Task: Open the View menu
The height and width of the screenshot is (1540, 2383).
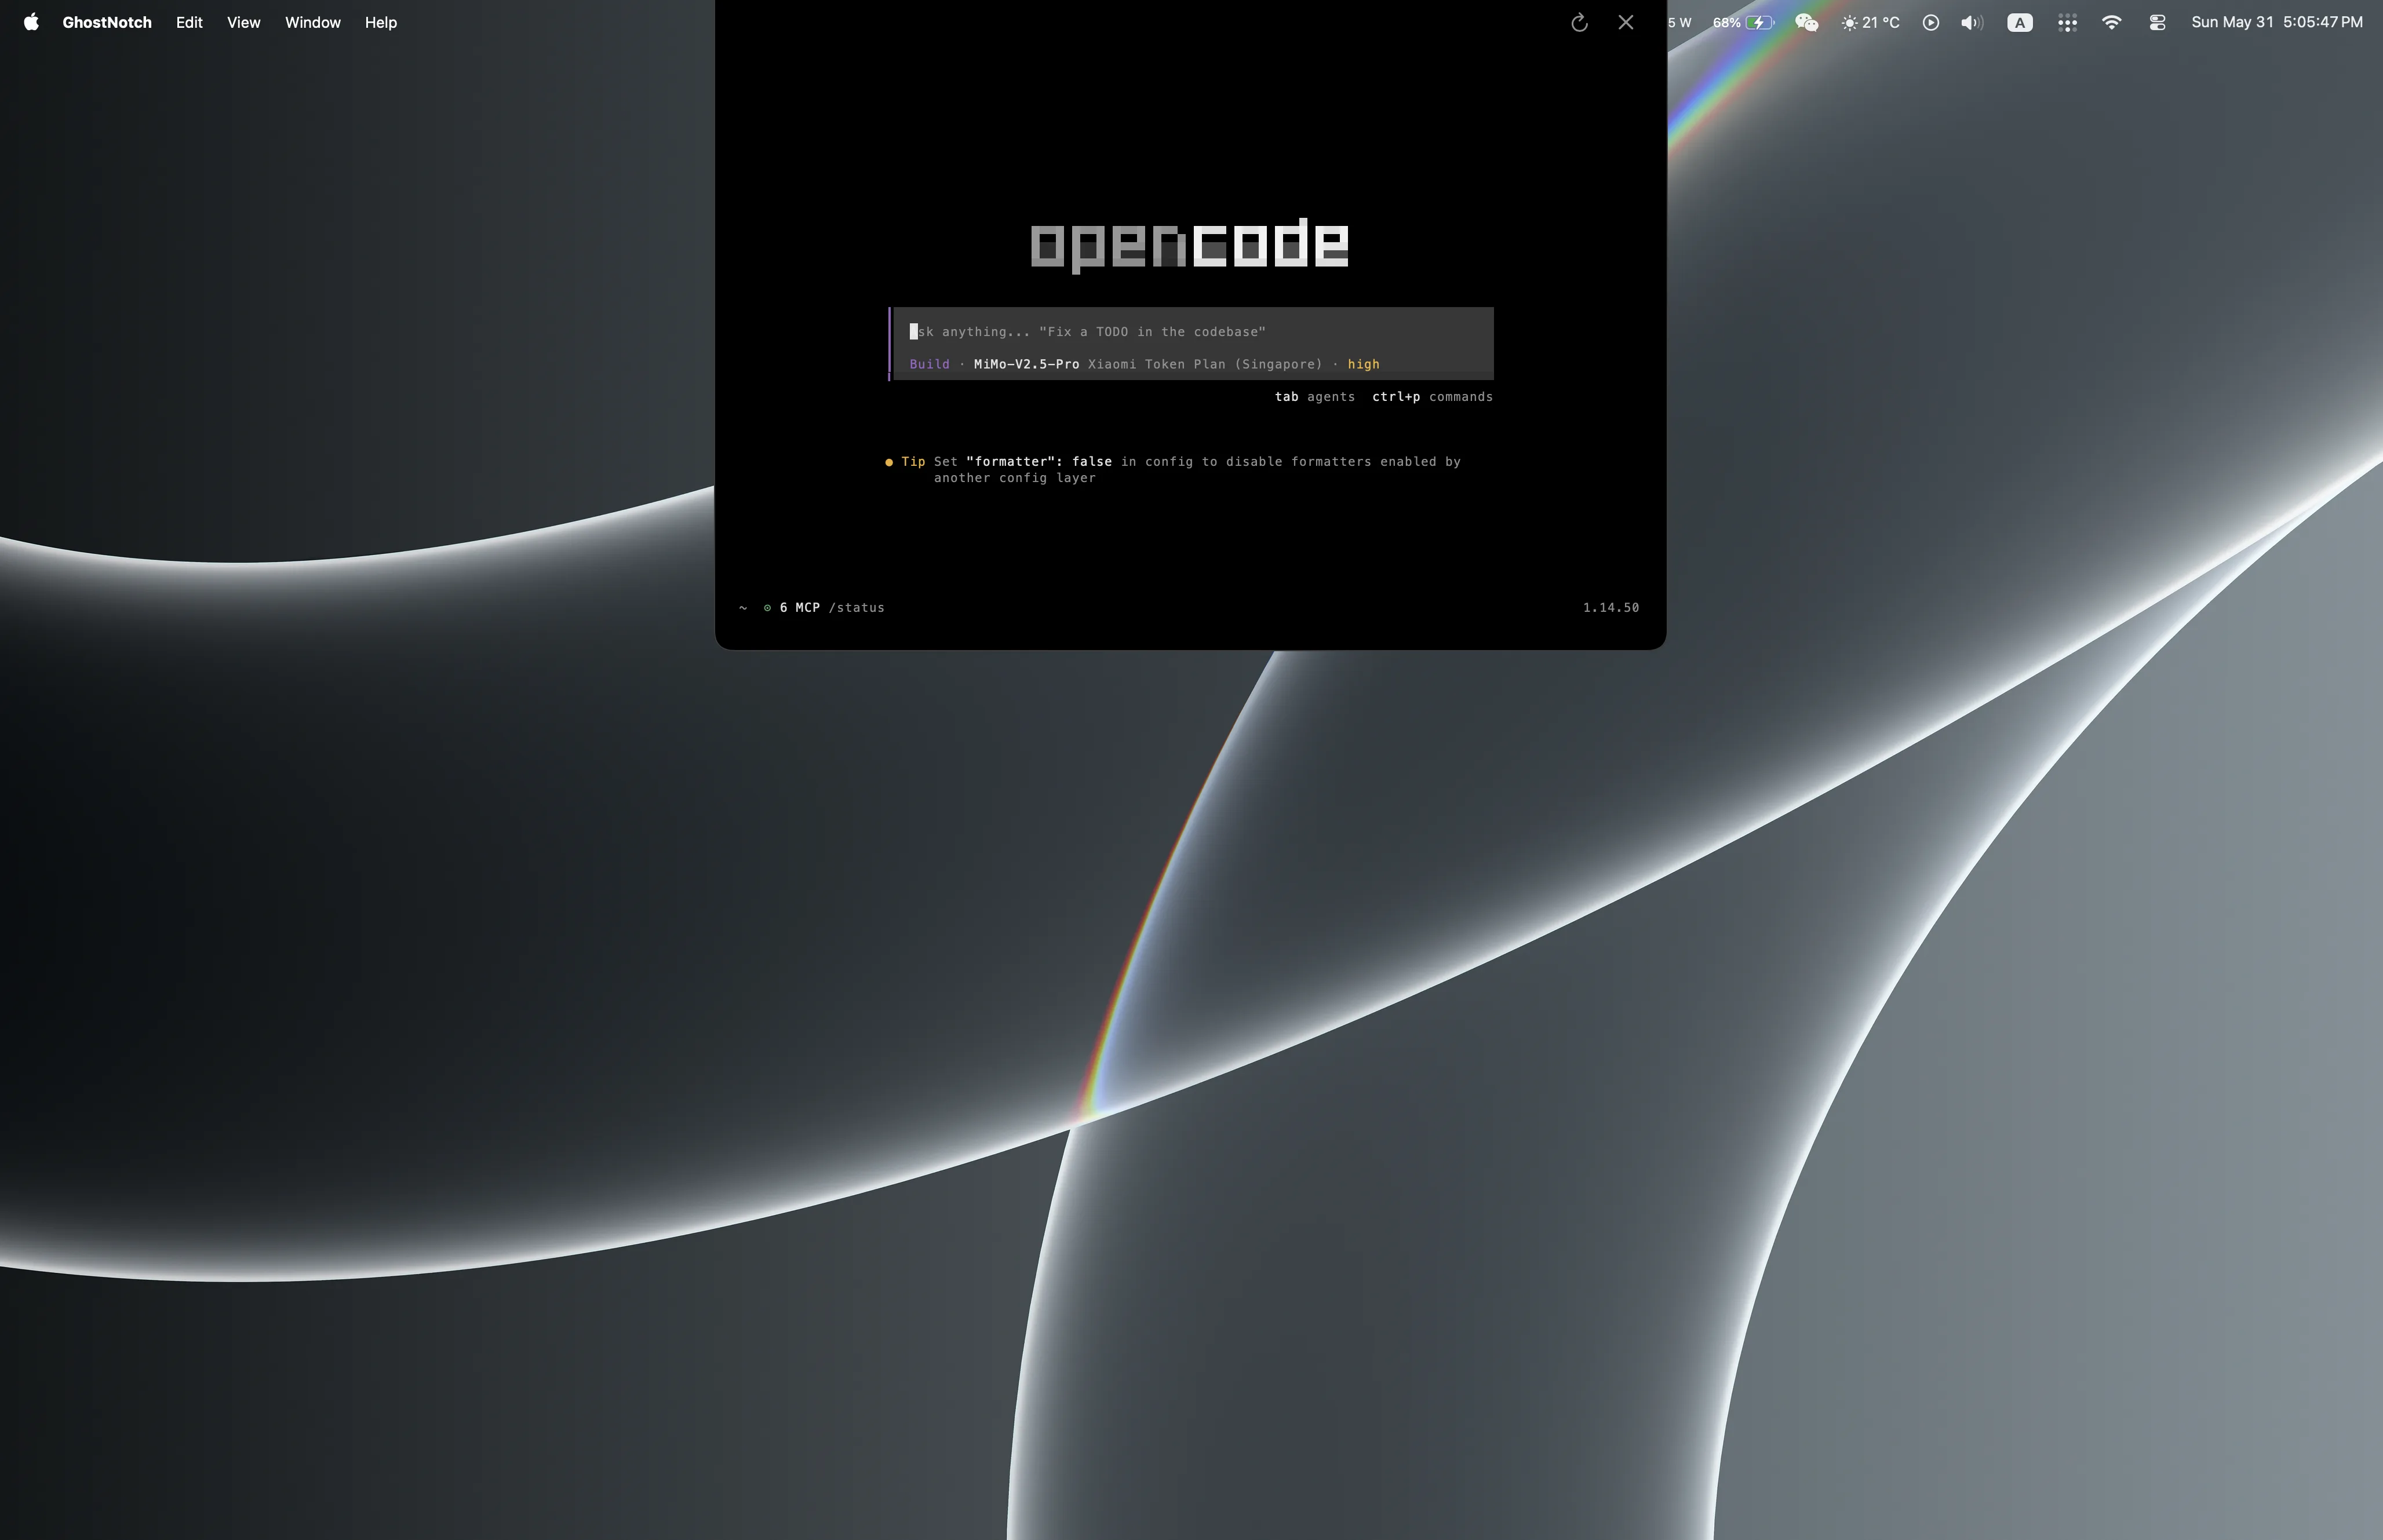Action: pos(243,22)
